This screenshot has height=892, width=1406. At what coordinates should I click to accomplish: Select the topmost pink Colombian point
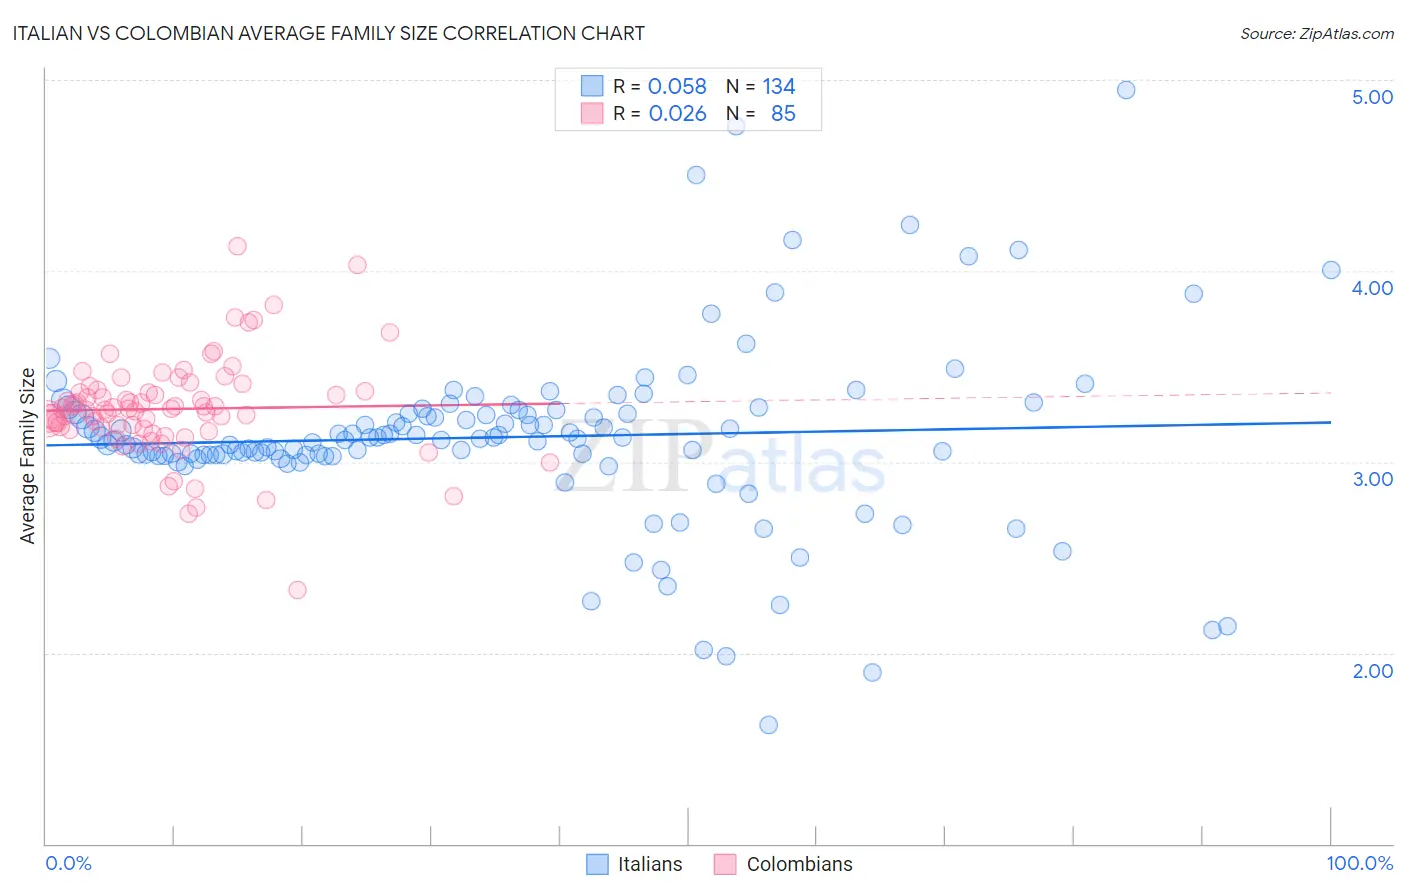pyautogui.click(x=237, y=246)
